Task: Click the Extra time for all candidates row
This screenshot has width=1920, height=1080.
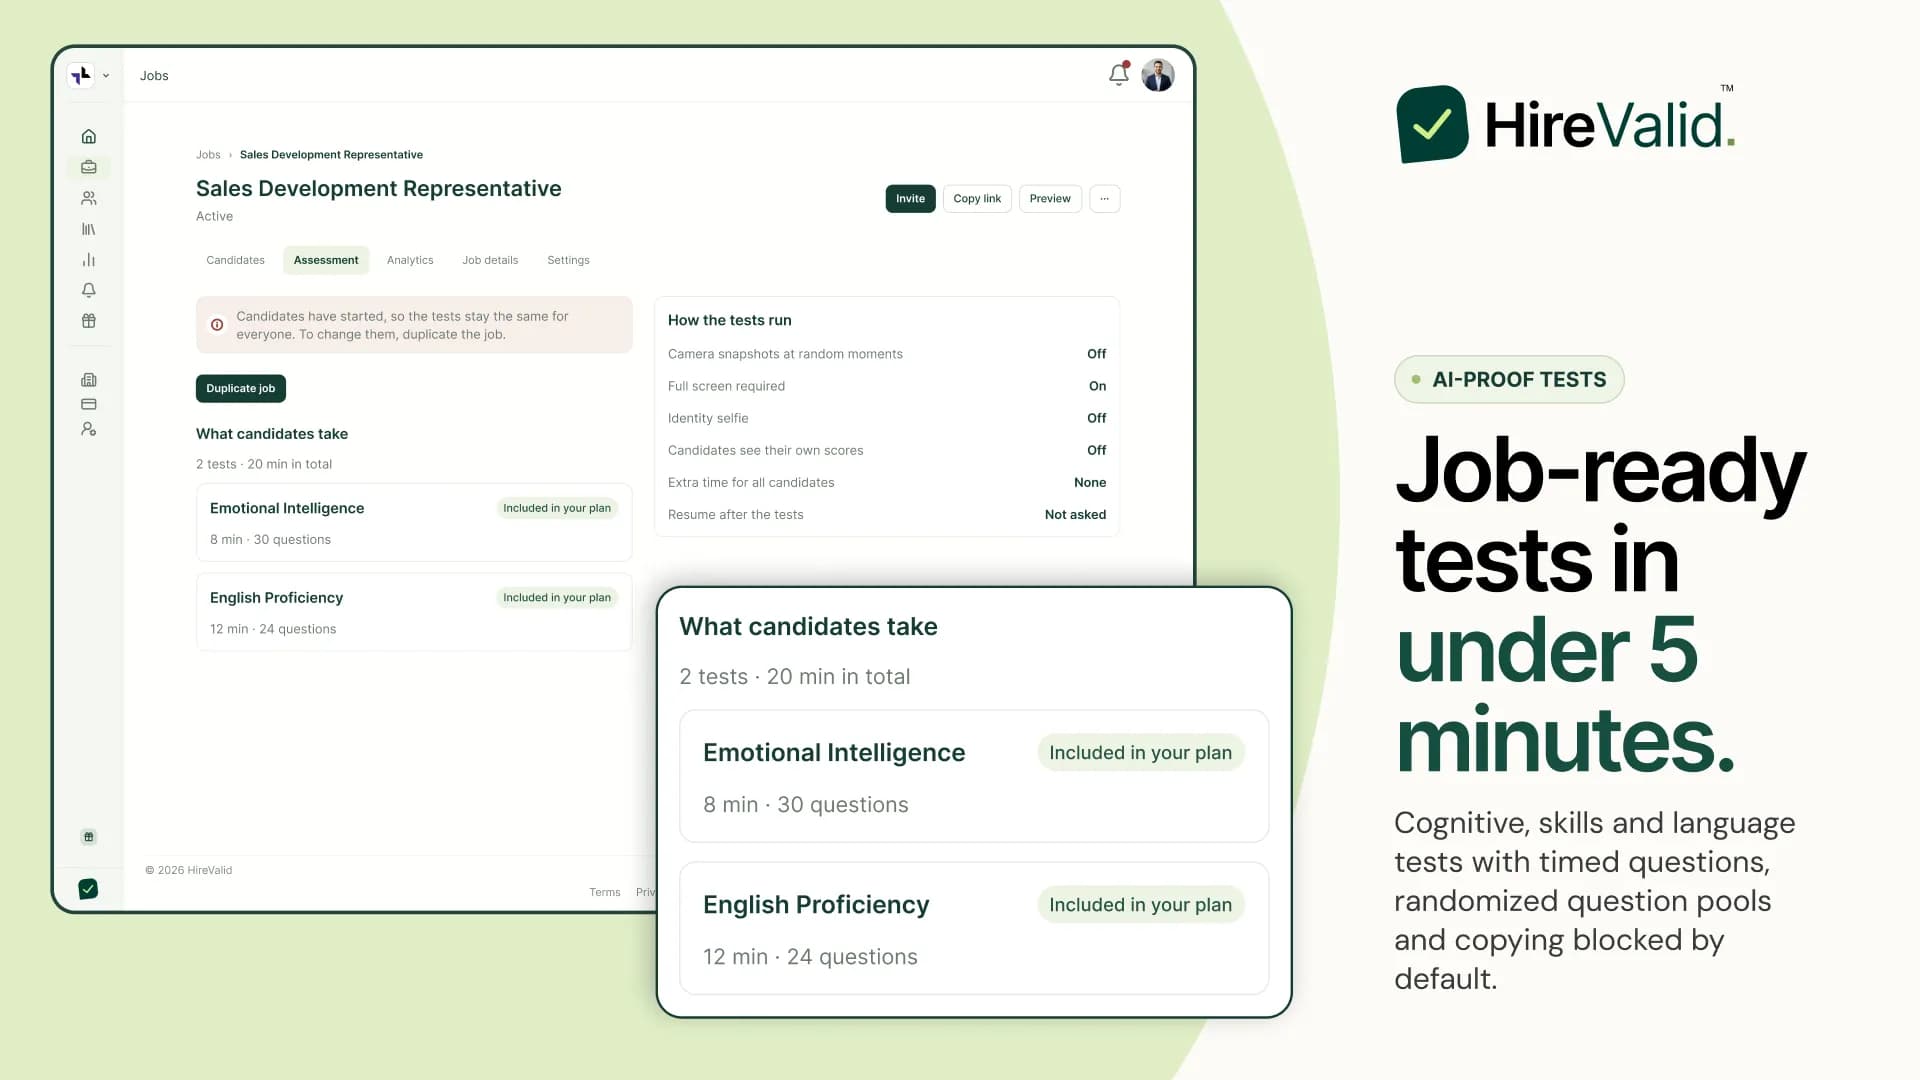Action: coord(887,482)
